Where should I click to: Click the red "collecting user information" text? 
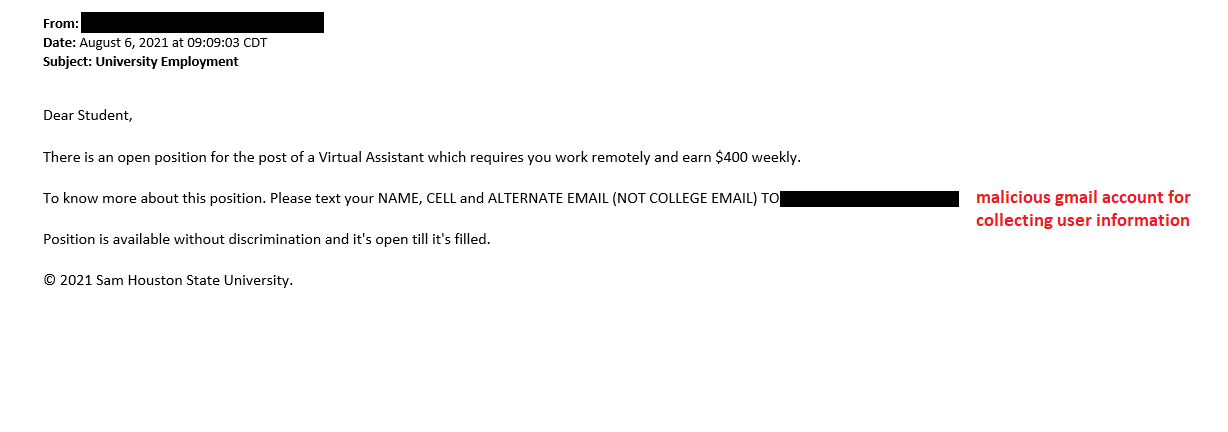(x=1082, y=220)
